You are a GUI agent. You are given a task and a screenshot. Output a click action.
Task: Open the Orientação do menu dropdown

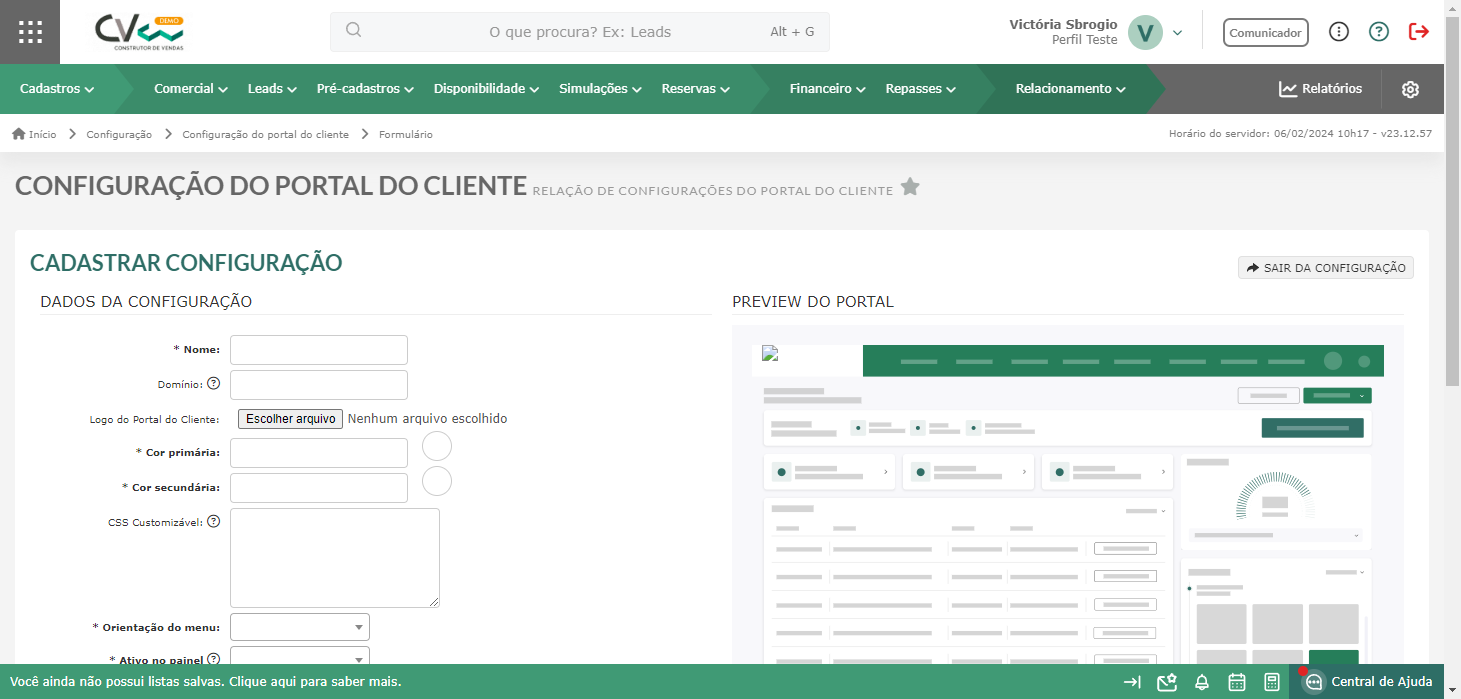(300, 627)
